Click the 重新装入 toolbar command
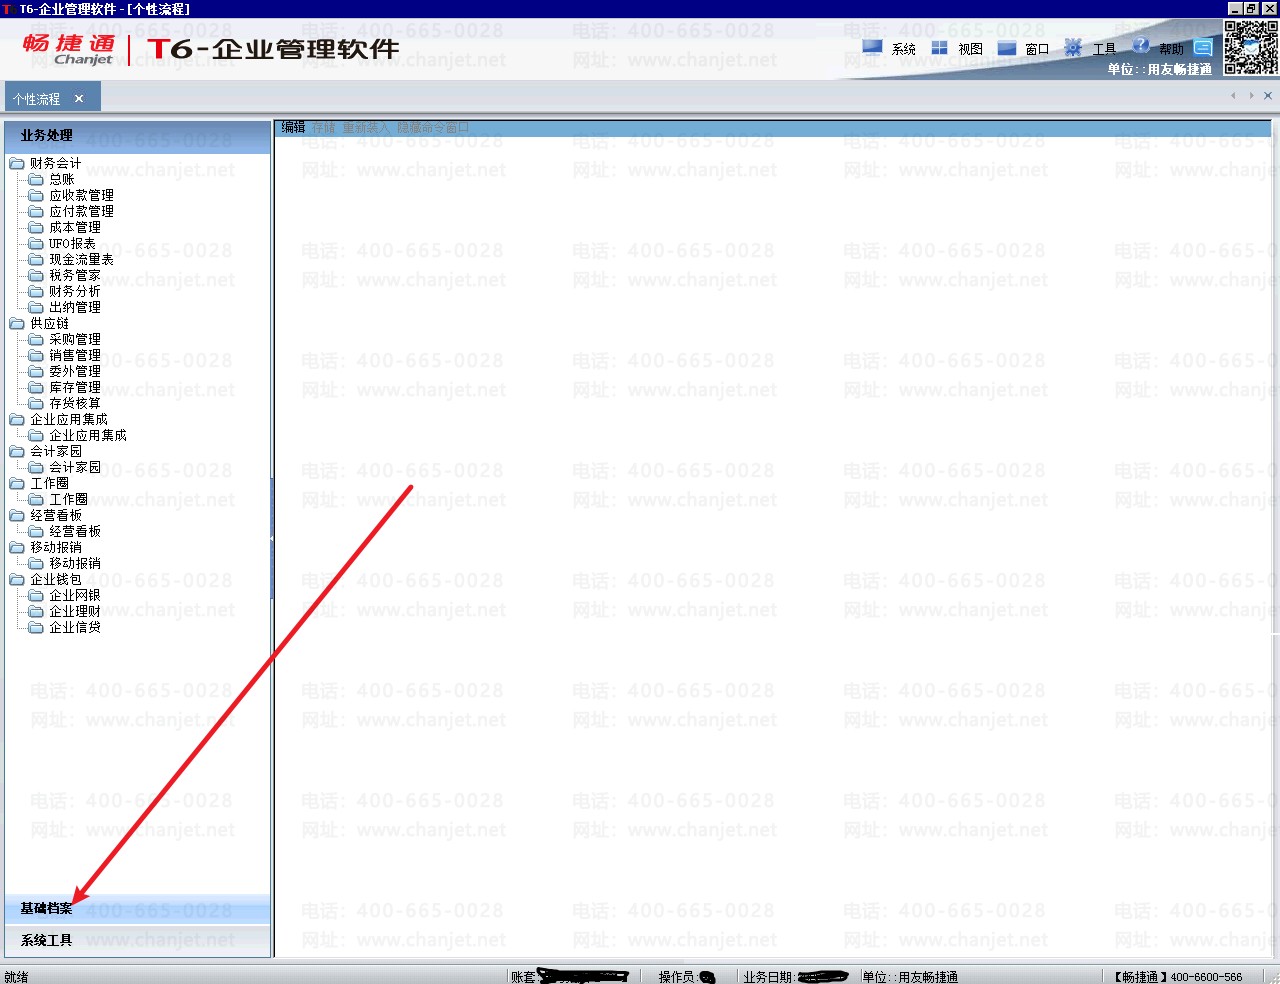The height and width of the screenshot is (984, 1280). [366, 127]
